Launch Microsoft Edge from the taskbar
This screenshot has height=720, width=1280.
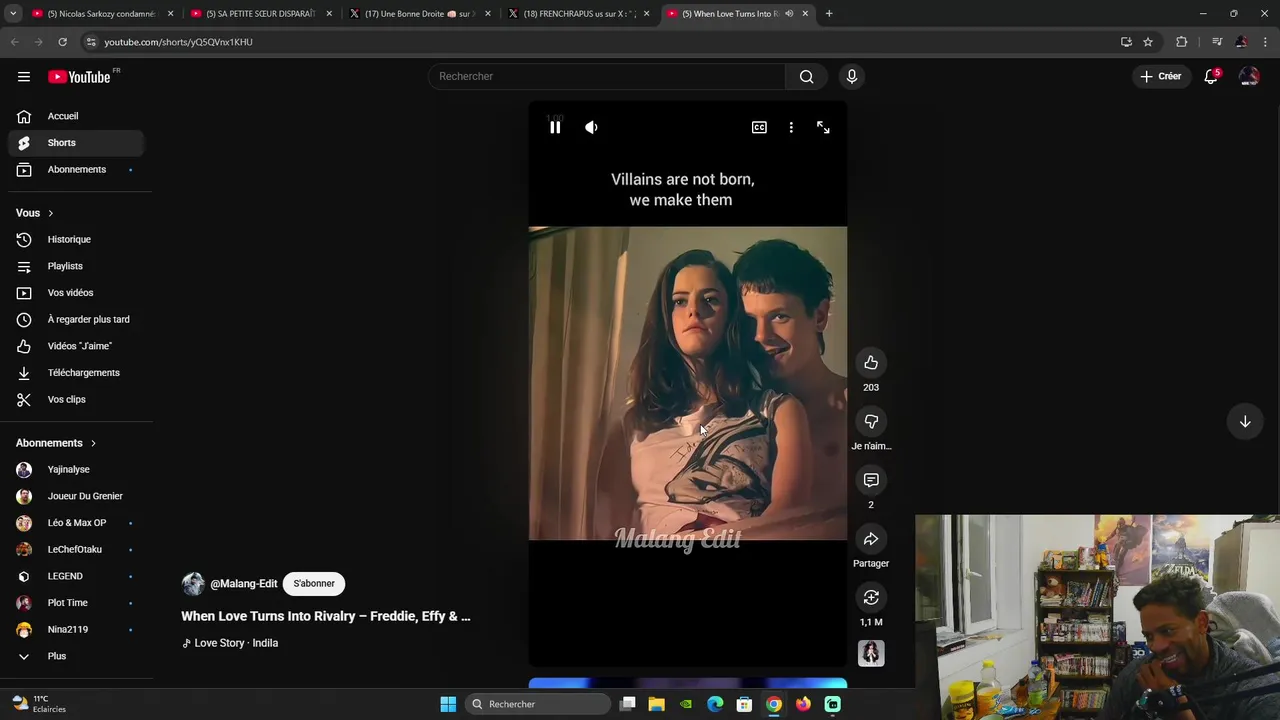pos(715,704)
